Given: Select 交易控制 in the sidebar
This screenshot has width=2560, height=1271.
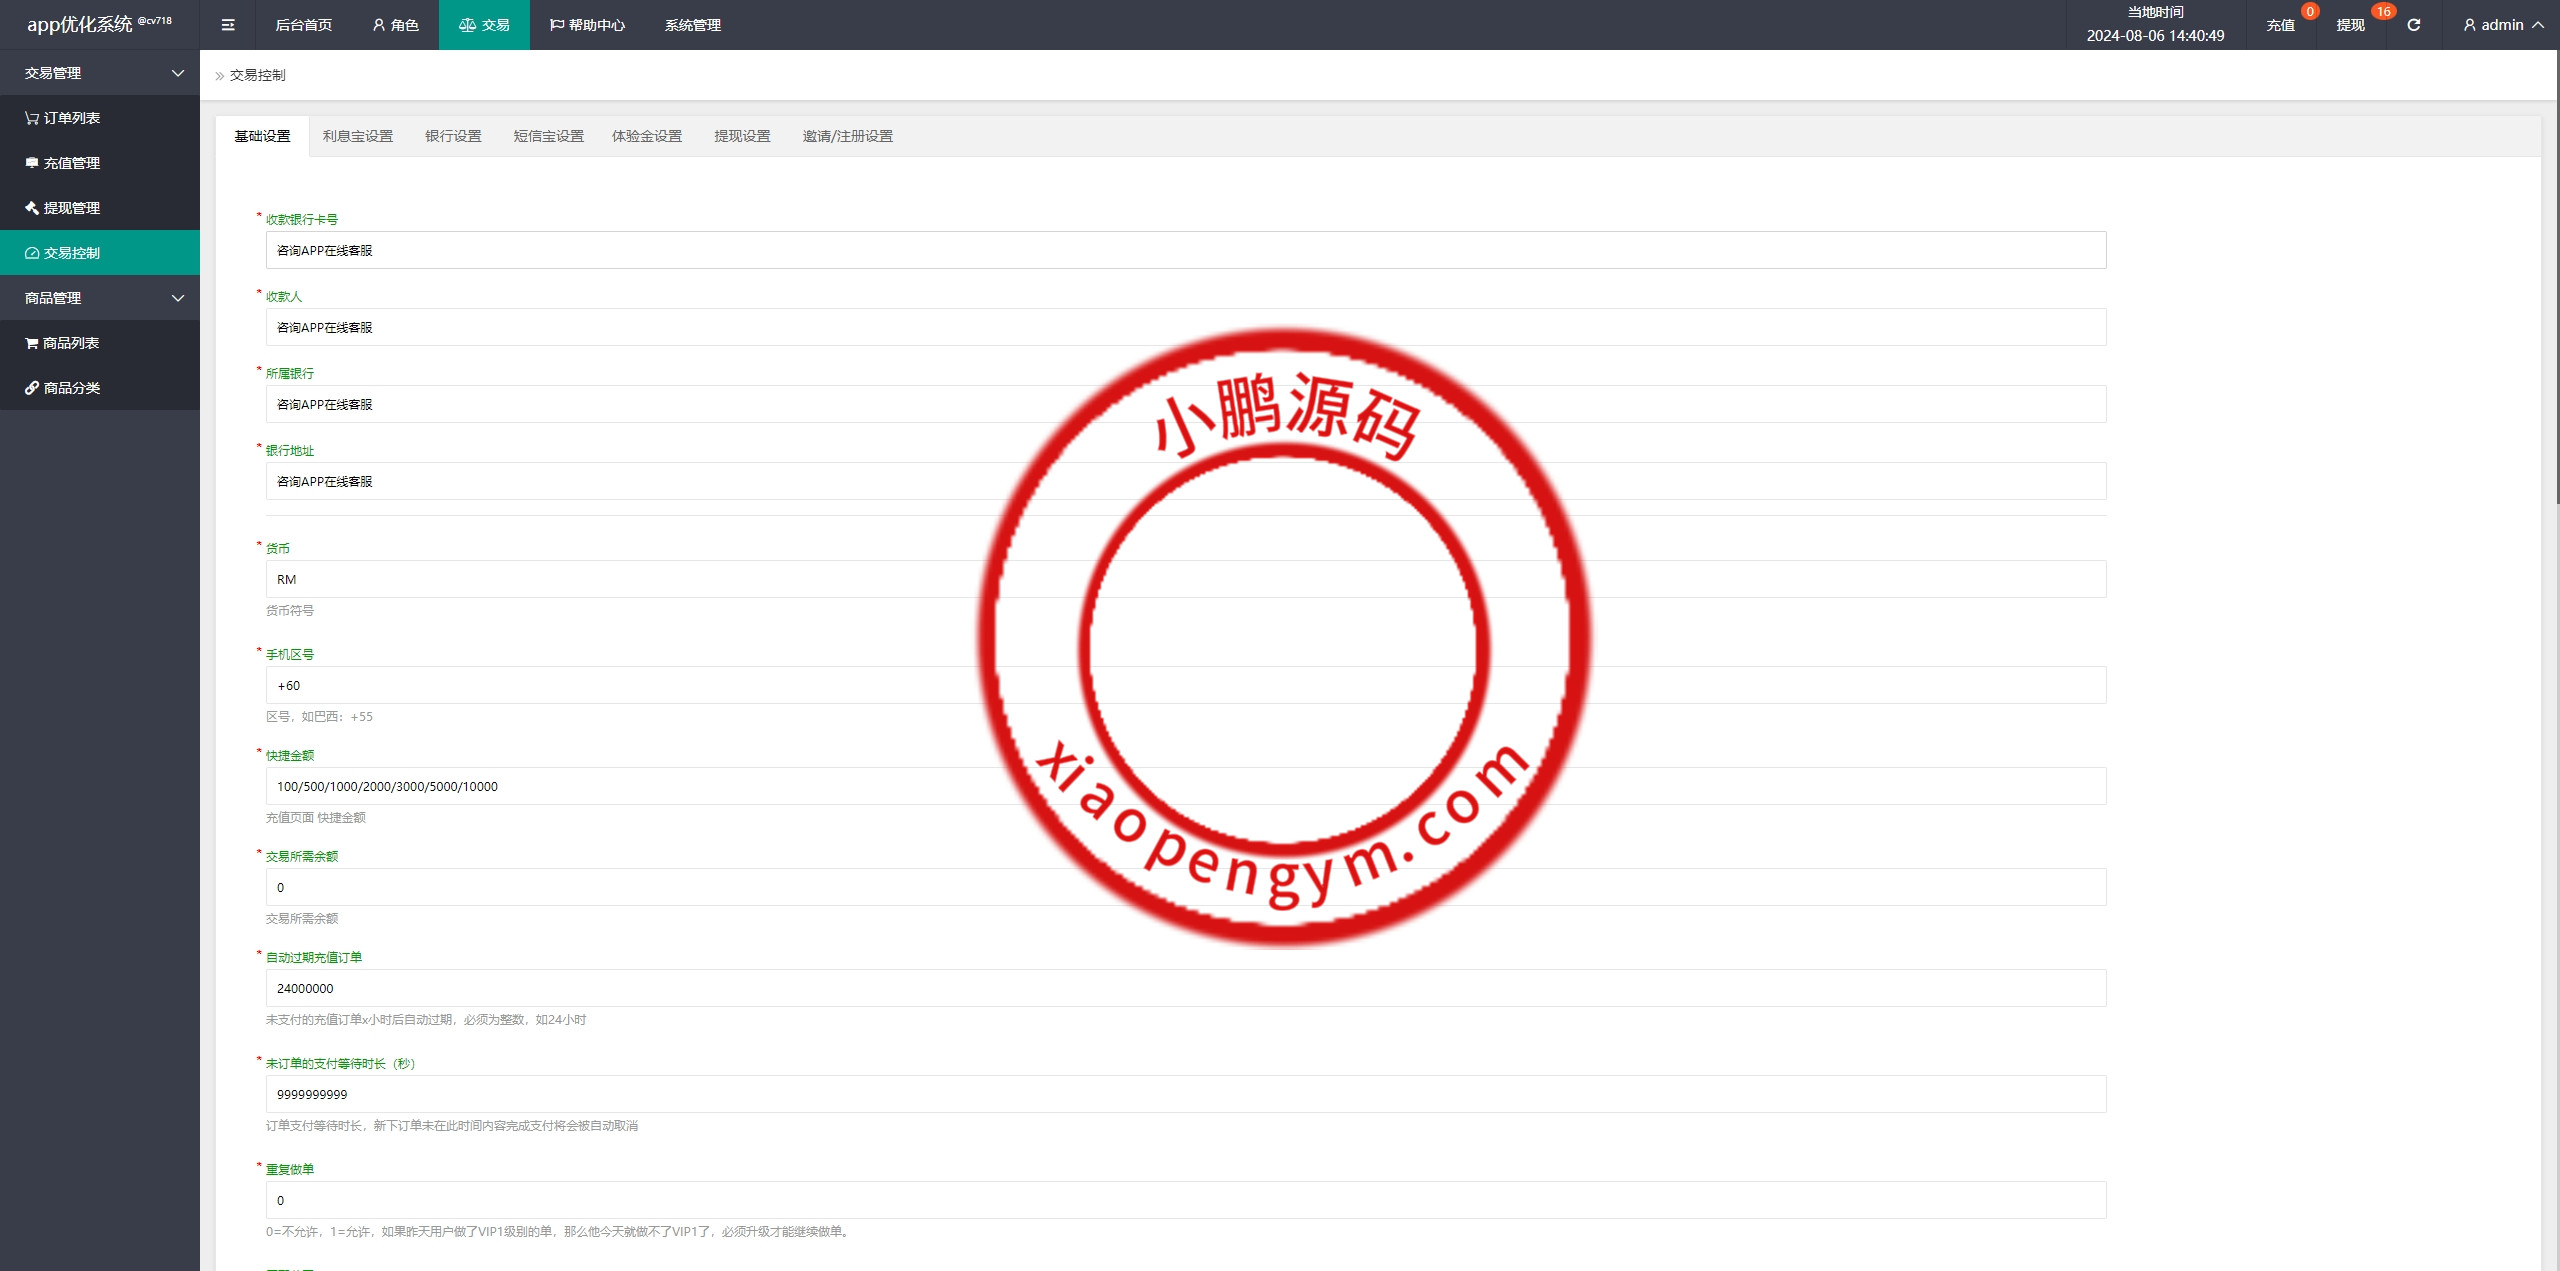Looking at the screenshot, I should pyautogui.click(x=70, y=253).
